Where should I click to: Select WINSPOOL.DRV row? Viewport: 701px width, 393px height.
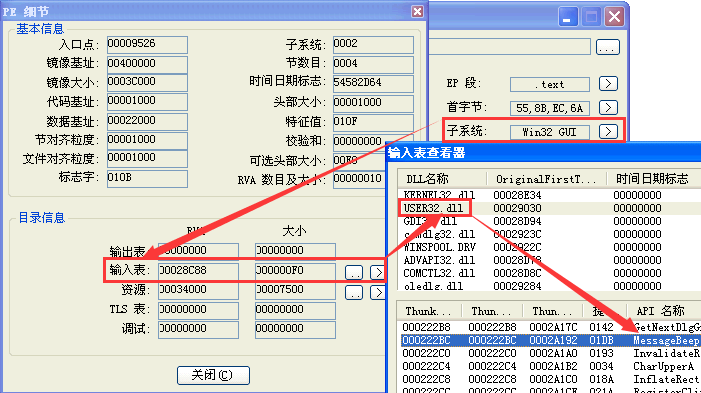[550, 247]
